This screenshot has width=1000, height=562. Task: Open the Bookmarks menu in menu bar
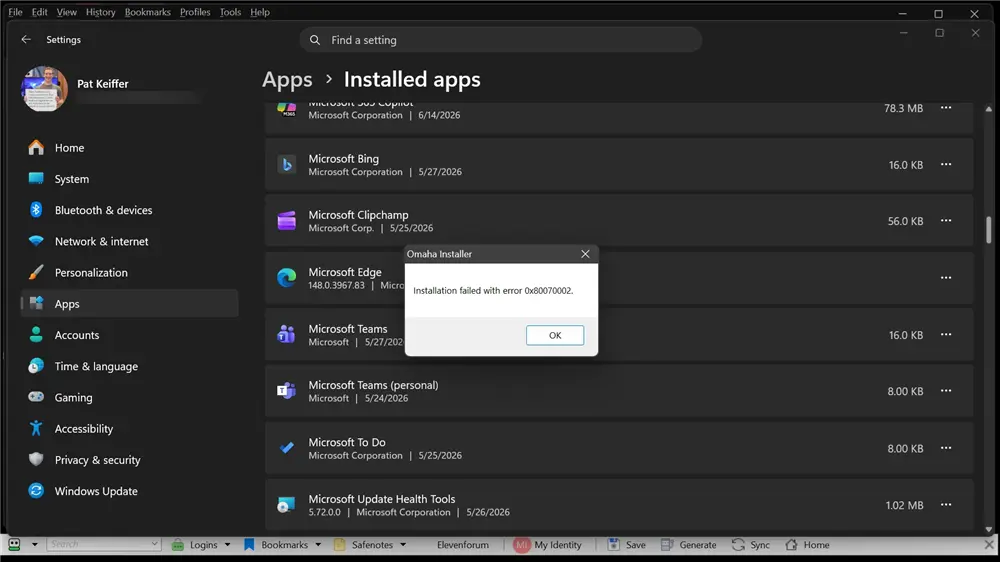point(147,12)
